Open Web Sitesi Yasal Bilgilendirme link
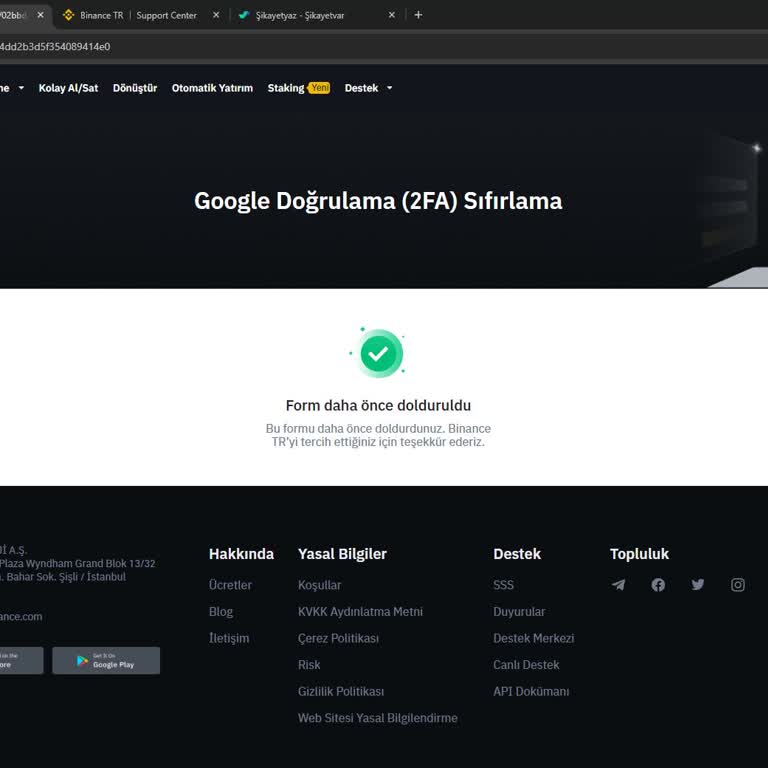The width and height of the screenshot is (768, 768). [x=378, y=718]
